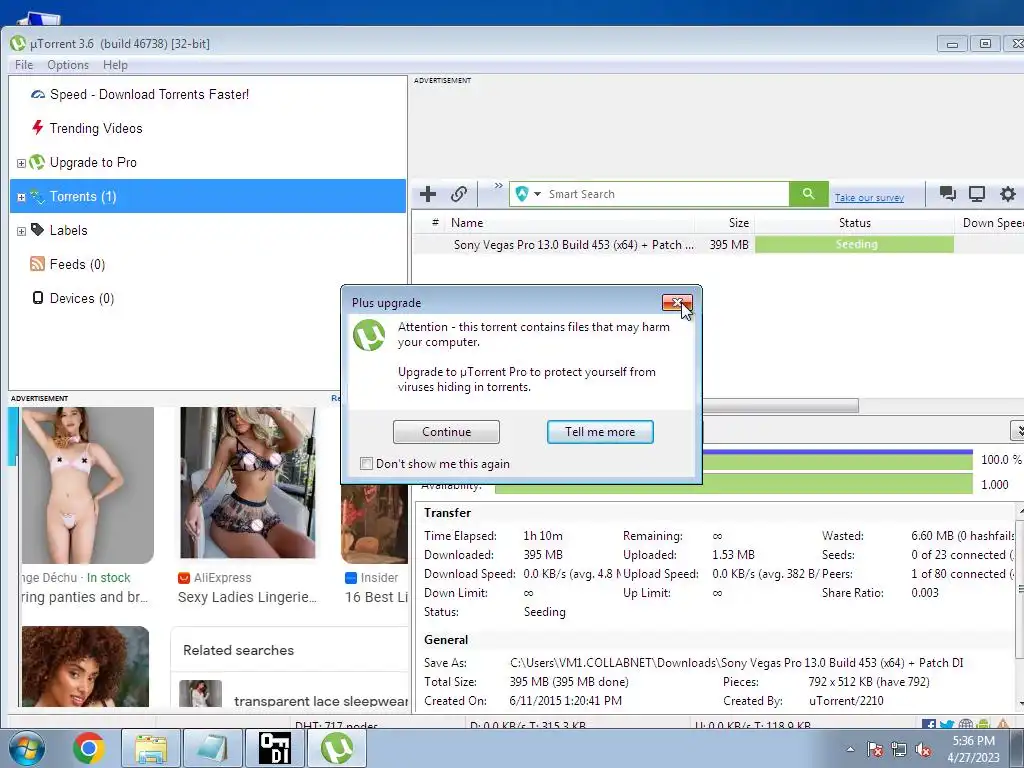Click the shield search provider icon
Viewport: 1024px width, 768px height.
click(x=522, y=194)
